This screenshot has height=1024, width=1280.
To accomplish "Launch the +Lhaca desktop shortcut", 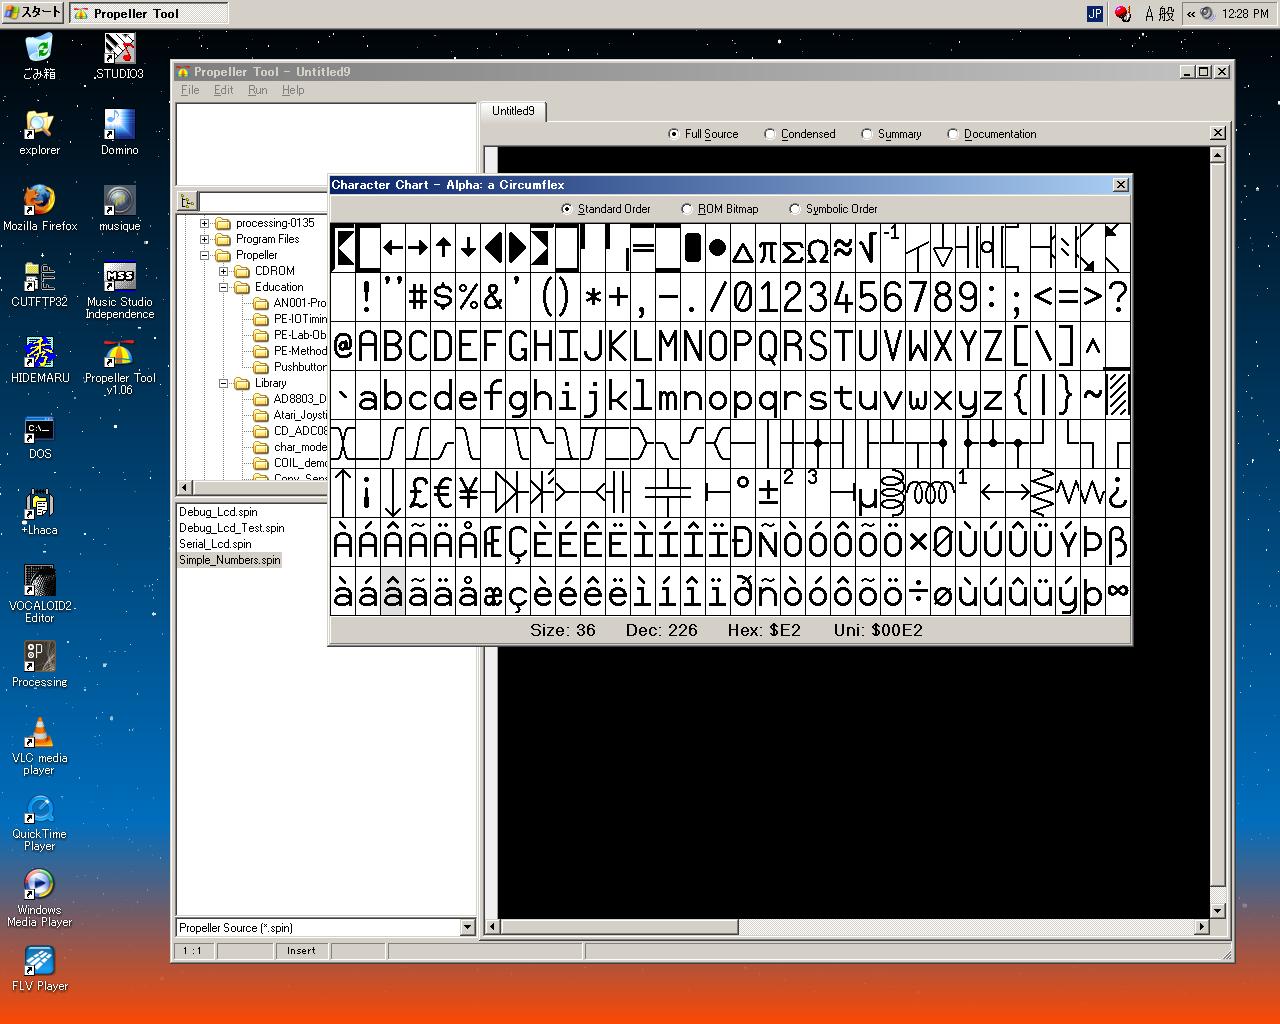I will (39, 512).
